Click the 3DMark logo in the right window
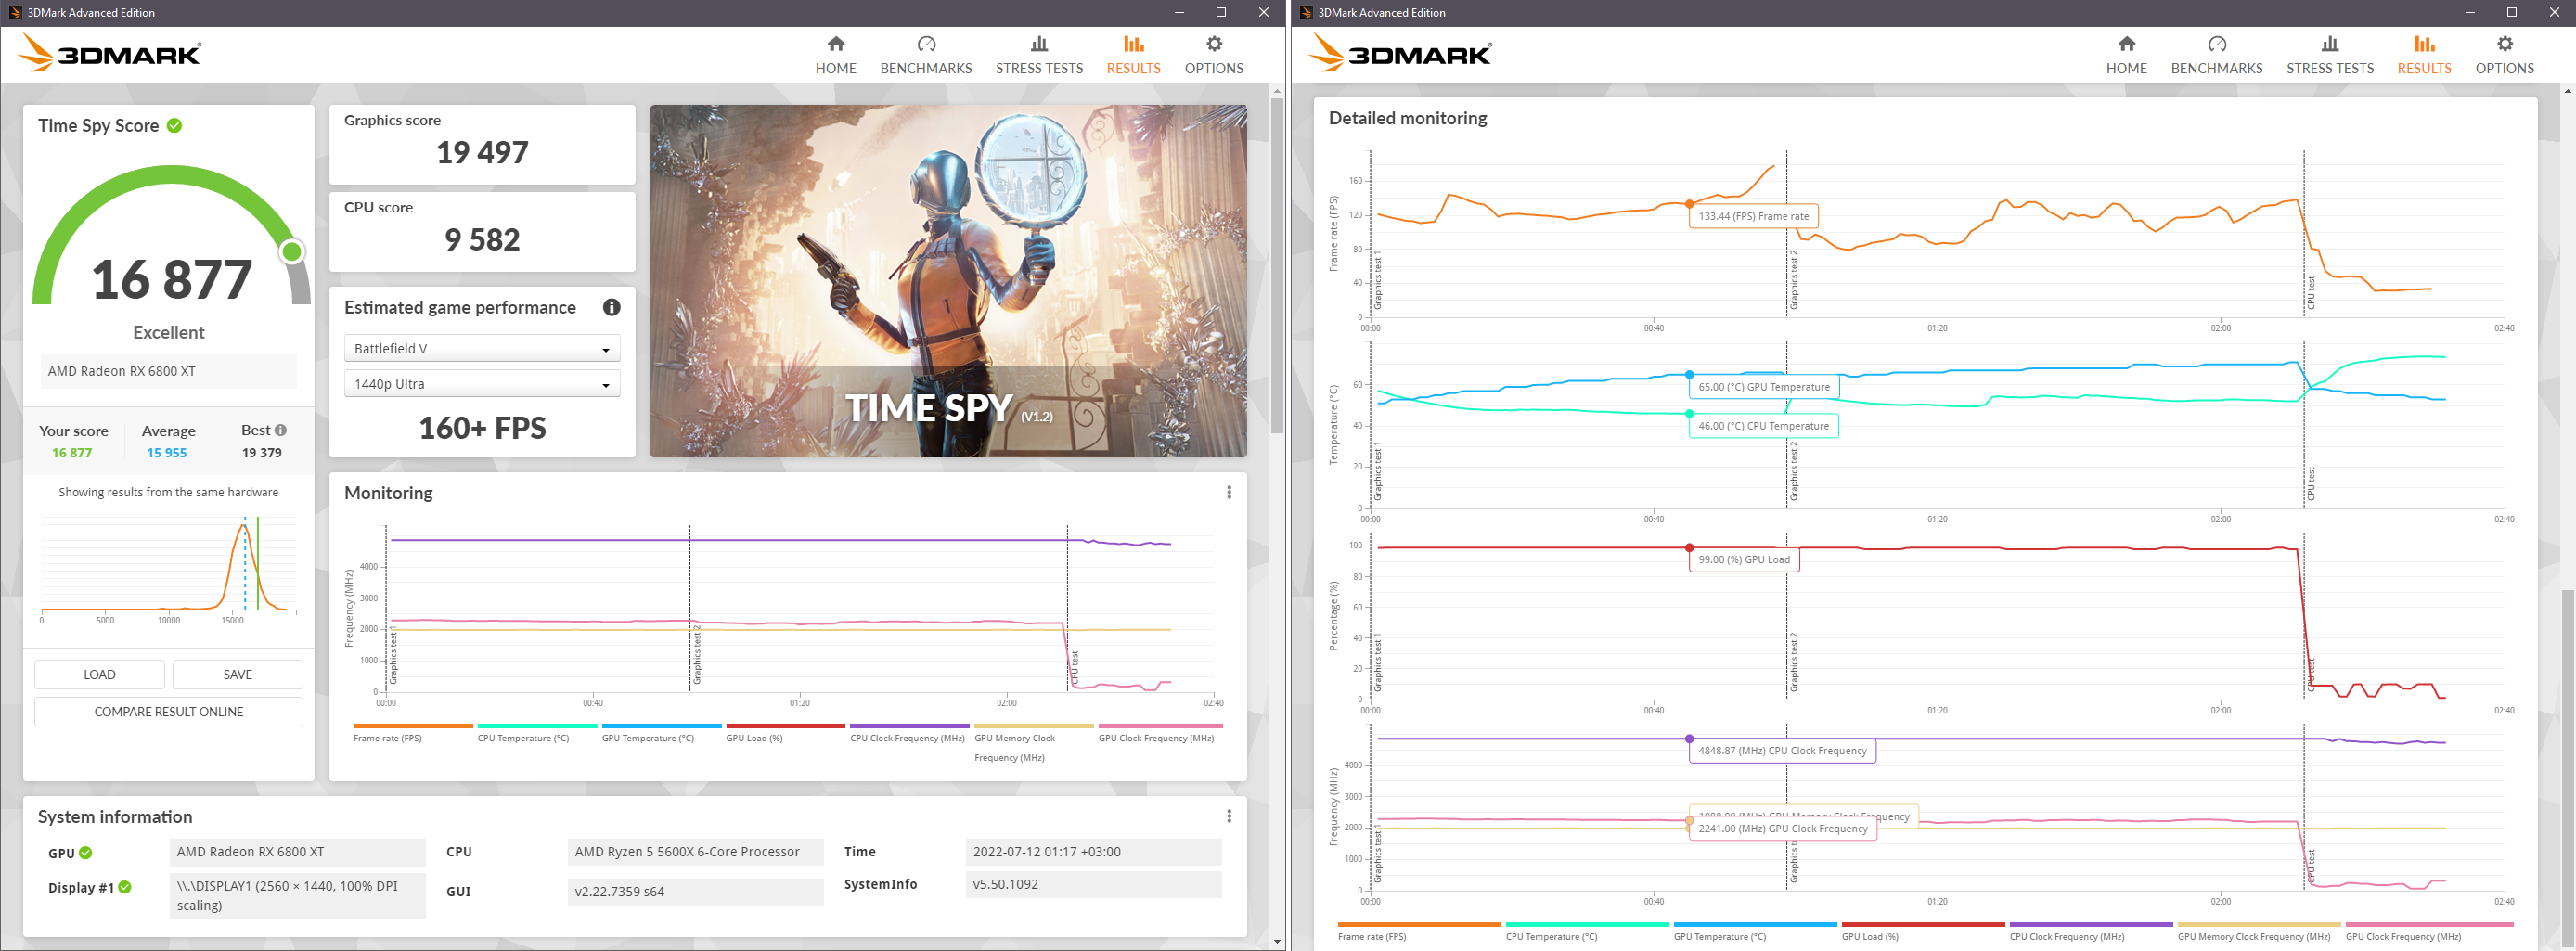Screen dimensions: 2576x951 point(1401,53)
